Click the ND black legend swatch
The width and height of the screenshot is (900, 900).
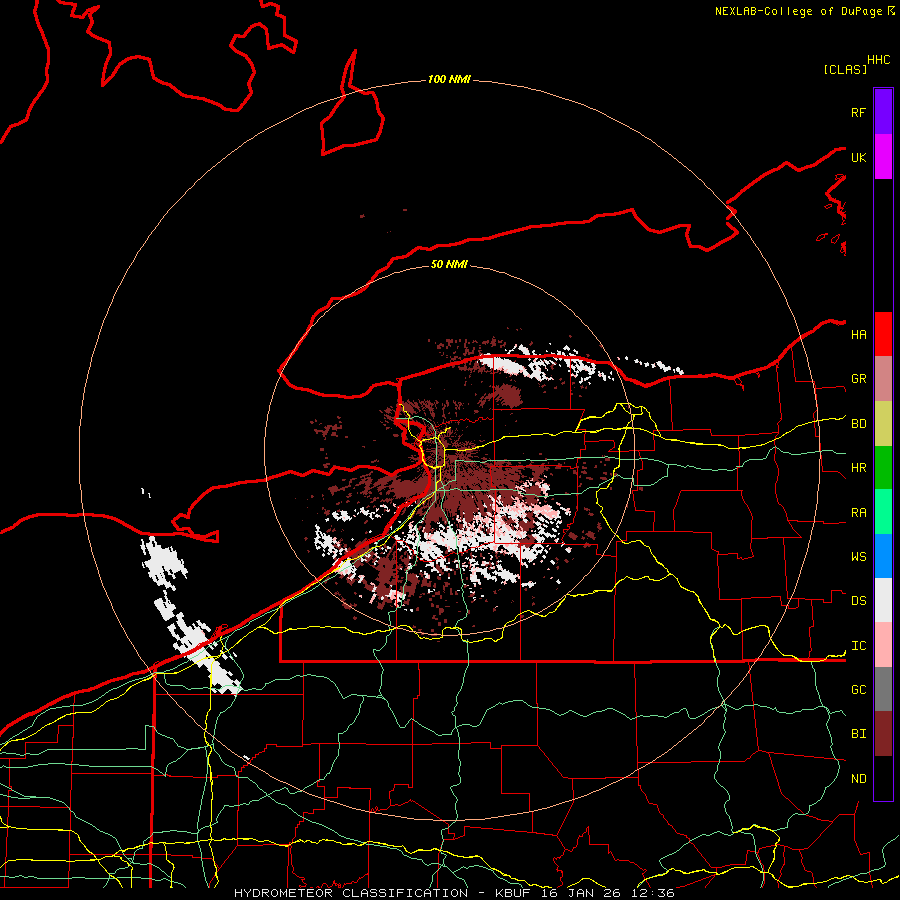883,778
